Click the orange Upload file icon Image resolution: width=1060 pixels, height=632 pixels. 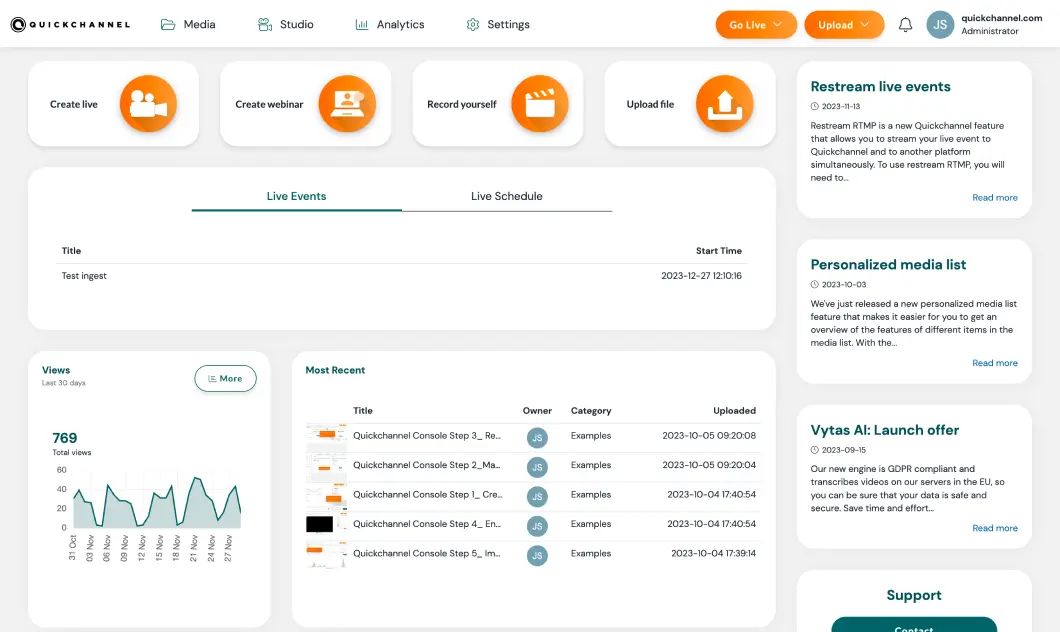(x=724, y=104)
